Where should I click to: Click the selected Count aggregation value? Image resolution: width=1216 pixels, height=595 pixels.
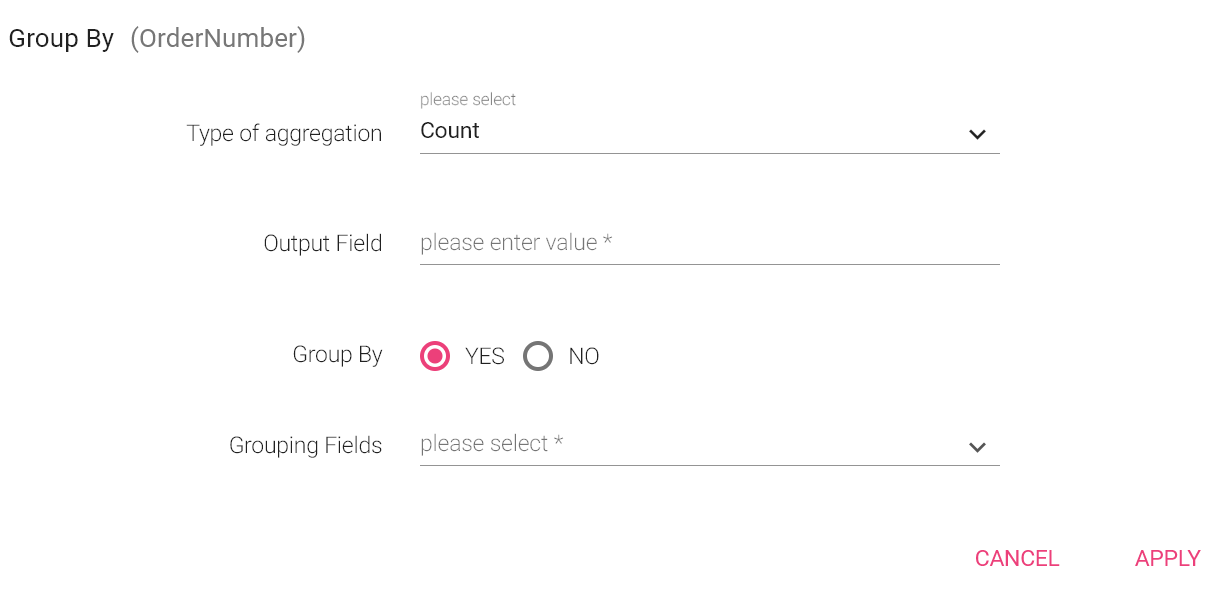450,131
